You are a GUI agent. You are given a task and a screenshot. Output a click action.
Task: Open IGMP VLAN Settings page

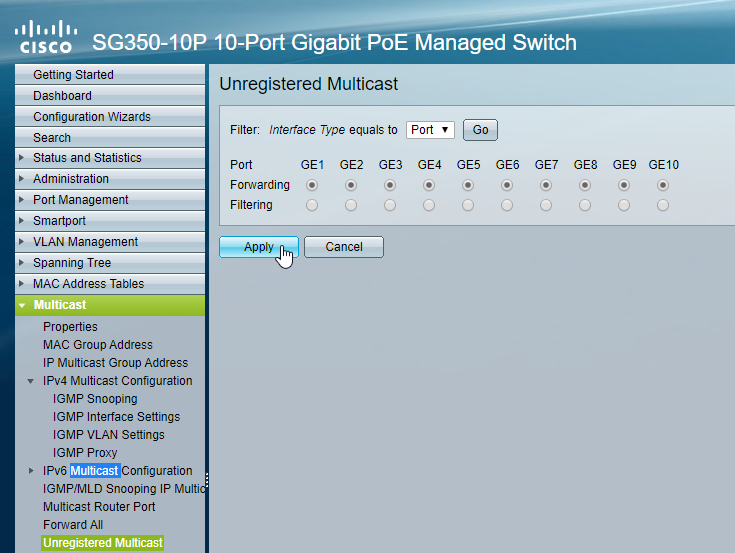pos(109,435)
